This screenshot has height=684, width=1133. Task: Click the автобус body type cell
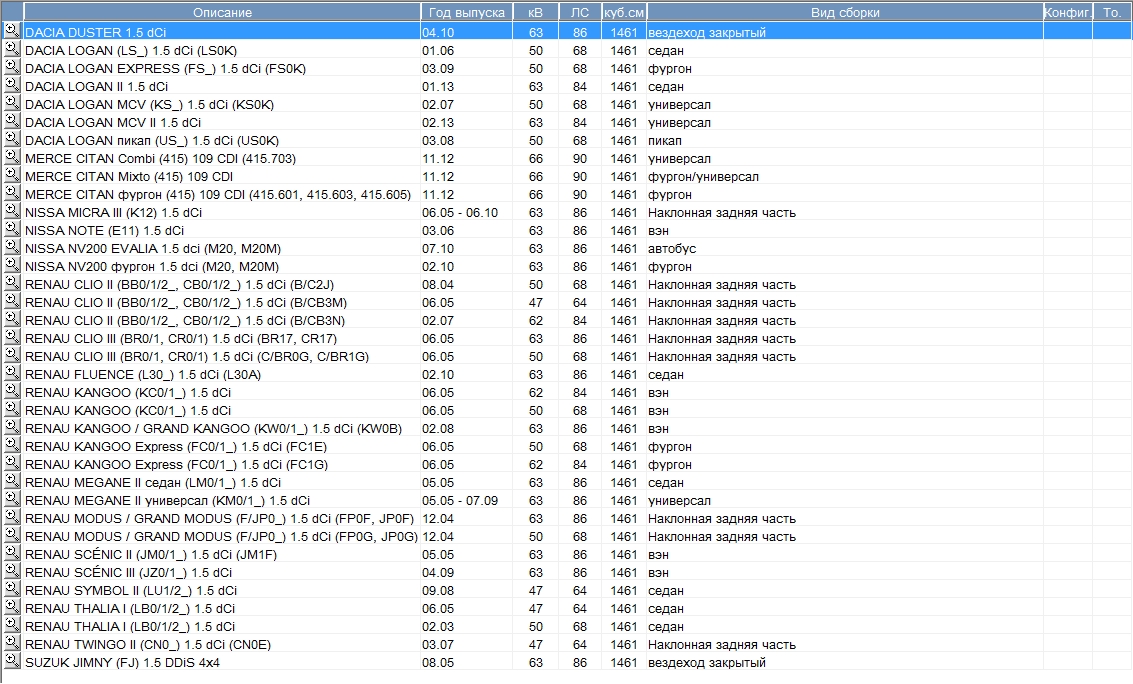click(x=672, y=248)
